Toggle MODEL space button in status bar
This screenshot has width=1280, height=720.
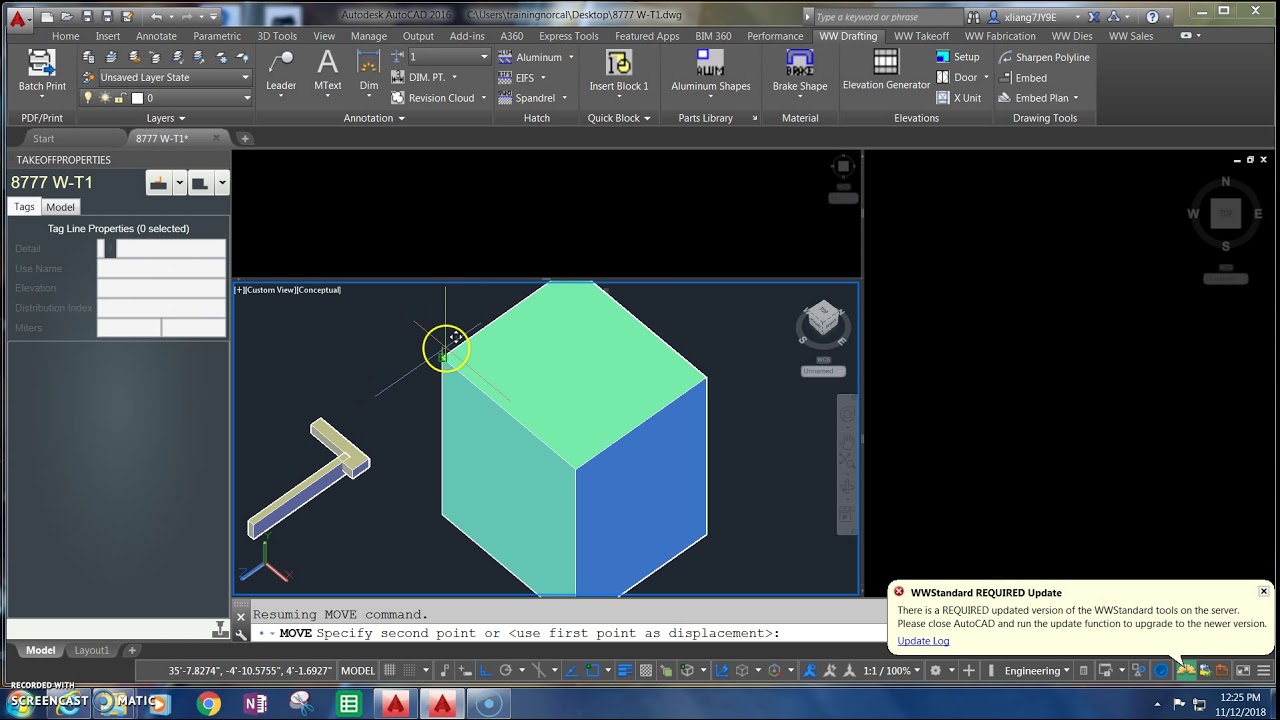[358, 670]
